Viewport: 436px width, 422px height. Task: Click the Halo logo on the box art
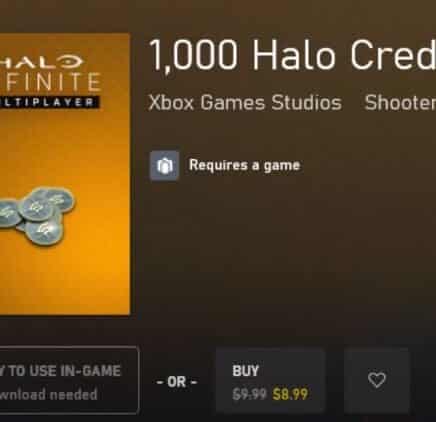pos(42,62)
